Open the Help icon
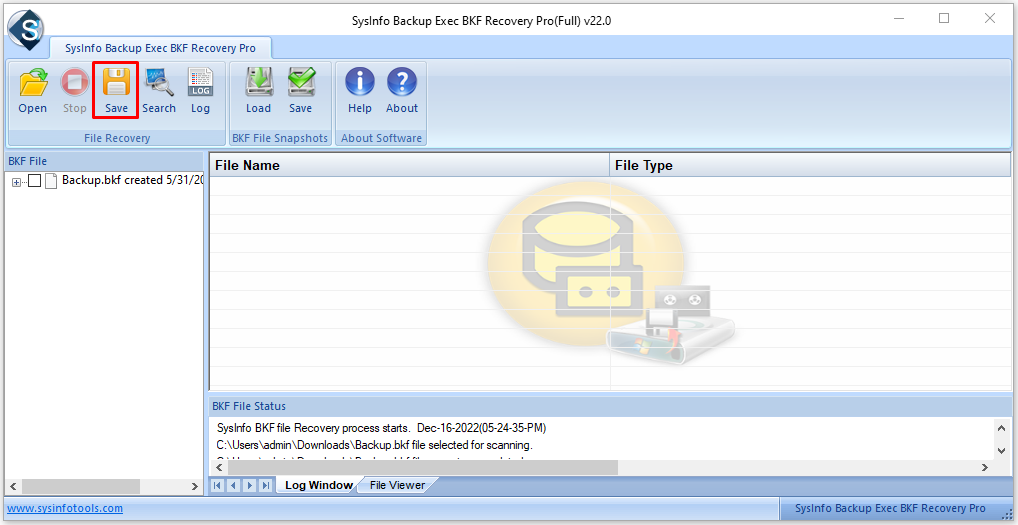1018x525 pixels. 360,91
